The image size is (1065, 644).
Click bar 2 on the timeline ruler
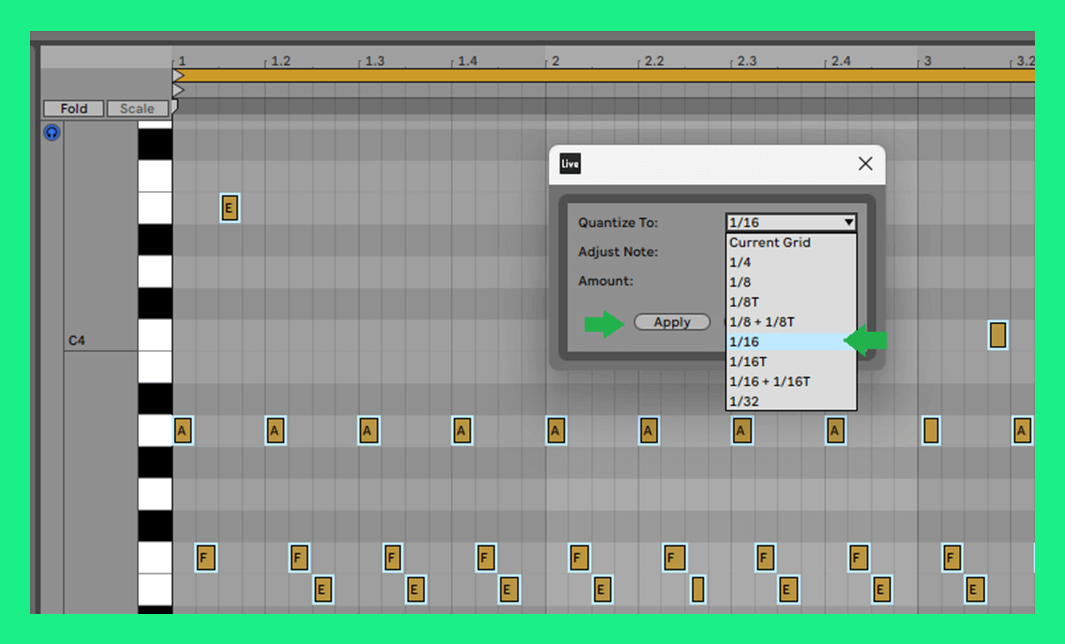[554, 61]
